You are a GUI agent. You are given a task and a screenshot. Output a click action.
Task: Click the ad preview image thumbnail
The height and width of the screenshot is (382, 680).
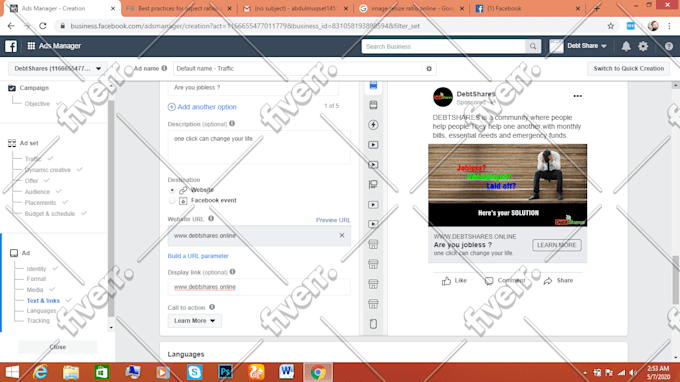click(x=507, y=185)
